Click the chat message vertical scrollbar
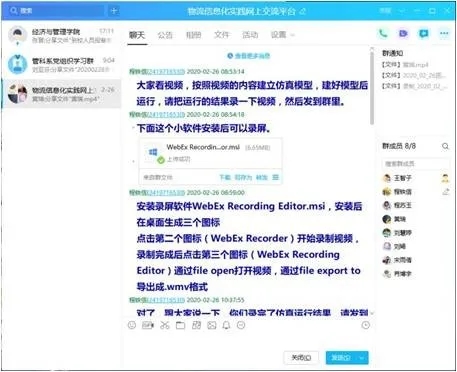This screenshot has width=457, height=372. pos(372,88)
